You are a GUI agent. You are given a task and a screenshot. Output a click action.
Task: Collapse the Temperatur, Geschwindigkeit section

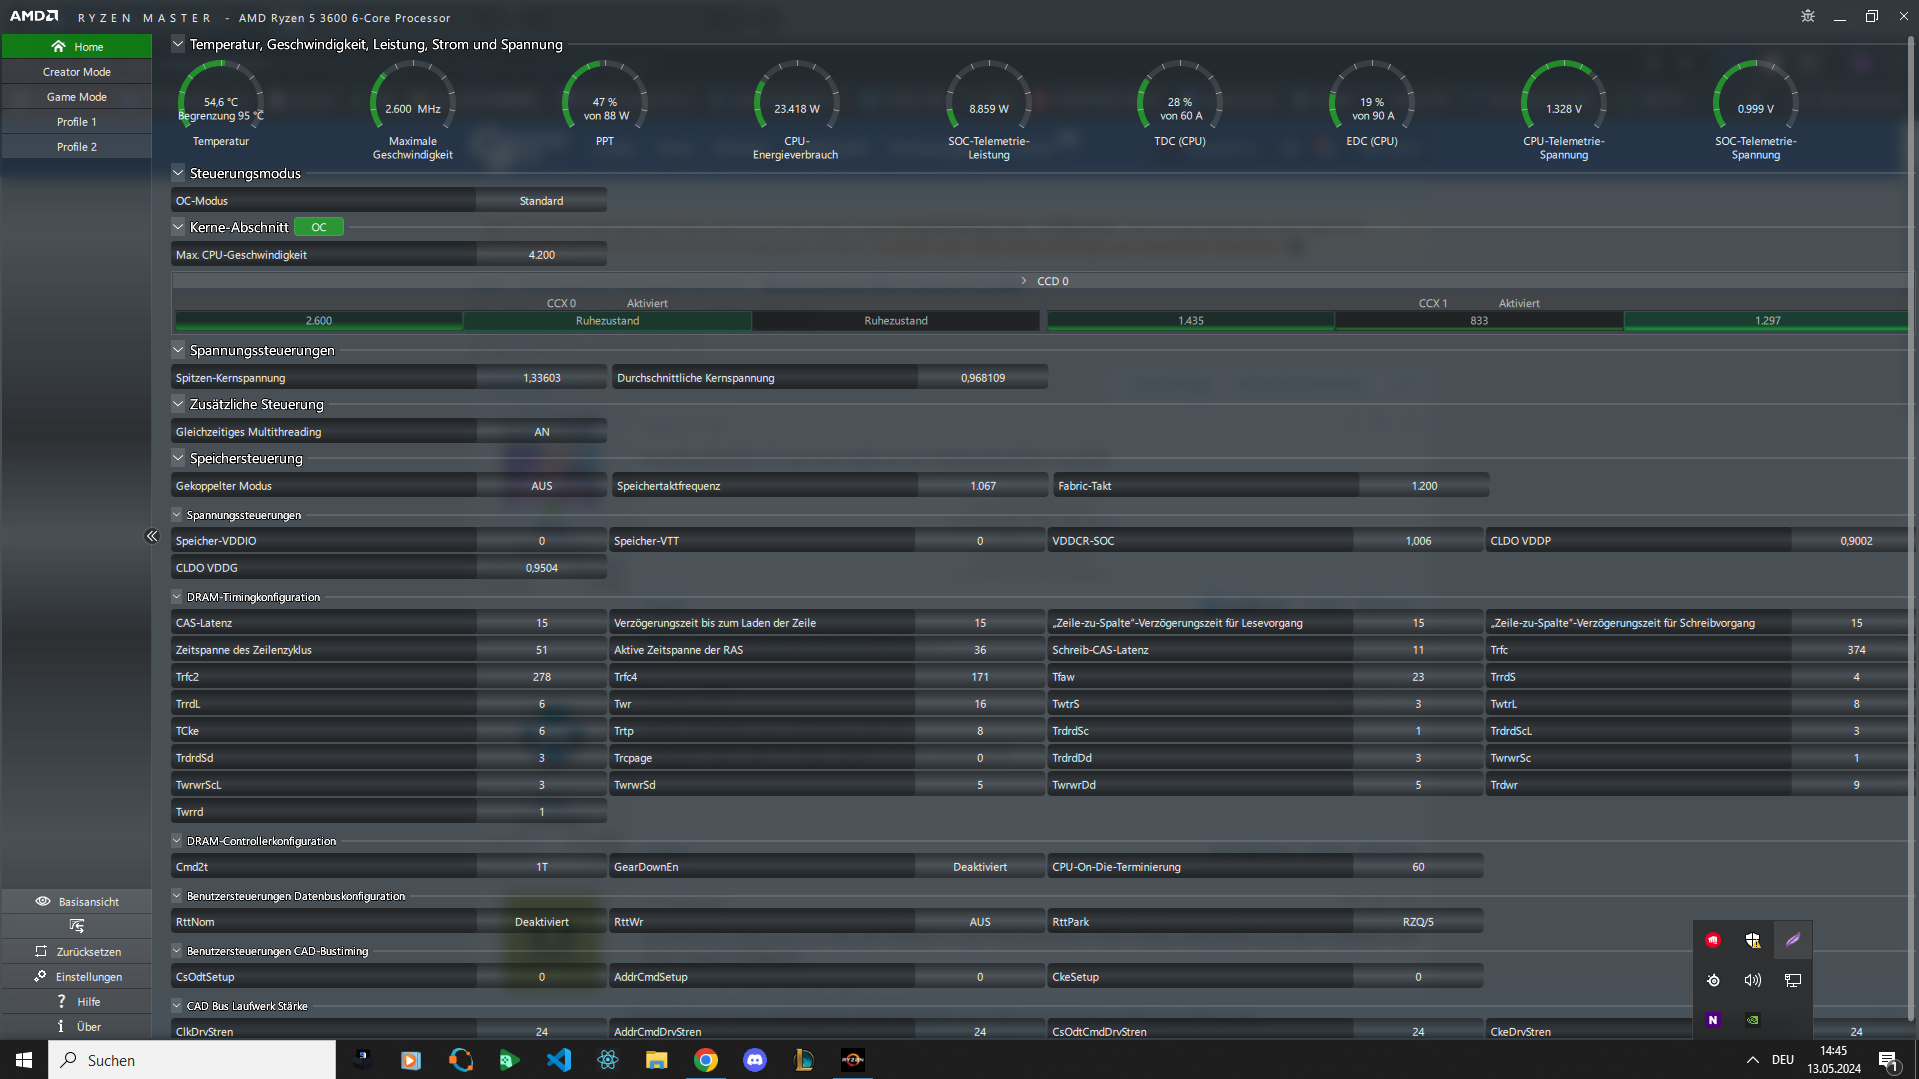(178, 44)
